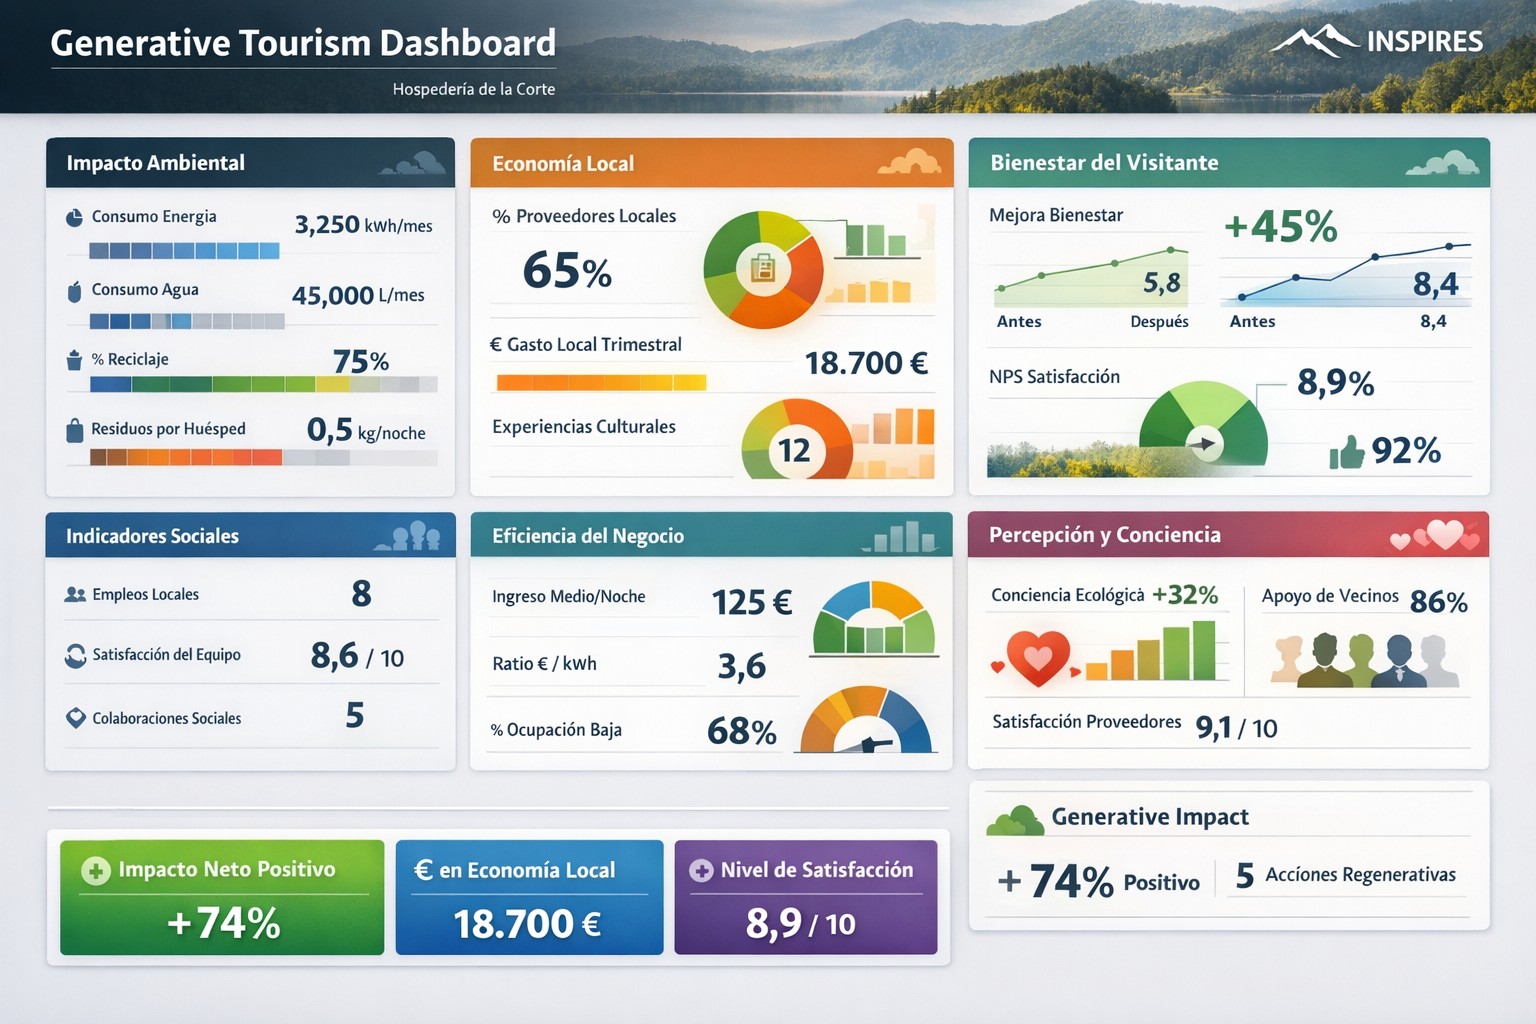Click the Reciclaje bin icon
This screenshot has height=1024, width=1536.
[x=74, y=360]
